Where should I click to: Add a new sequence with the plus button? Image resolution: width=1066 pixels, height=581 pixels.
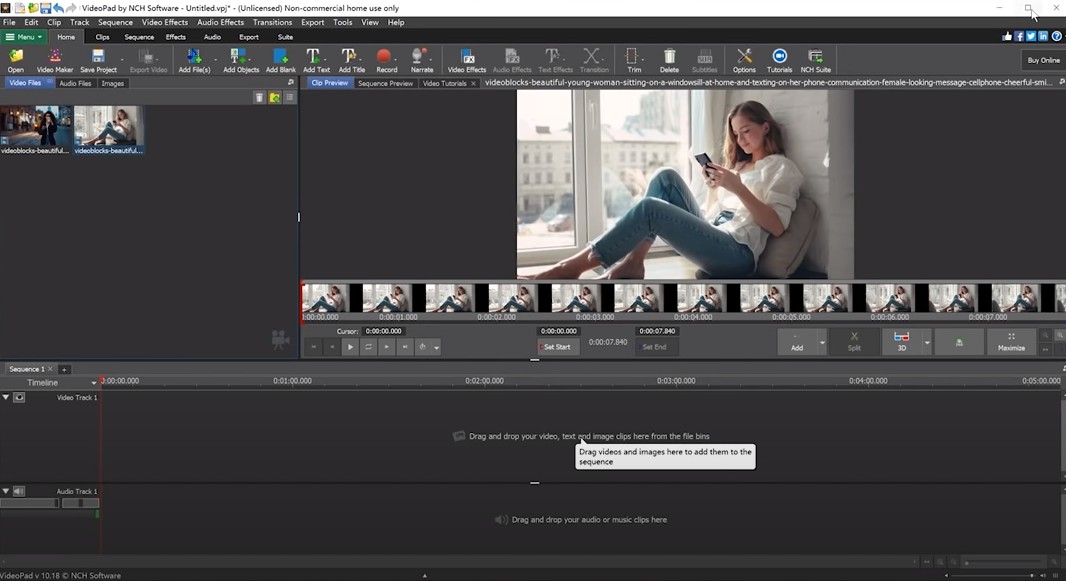64,370
